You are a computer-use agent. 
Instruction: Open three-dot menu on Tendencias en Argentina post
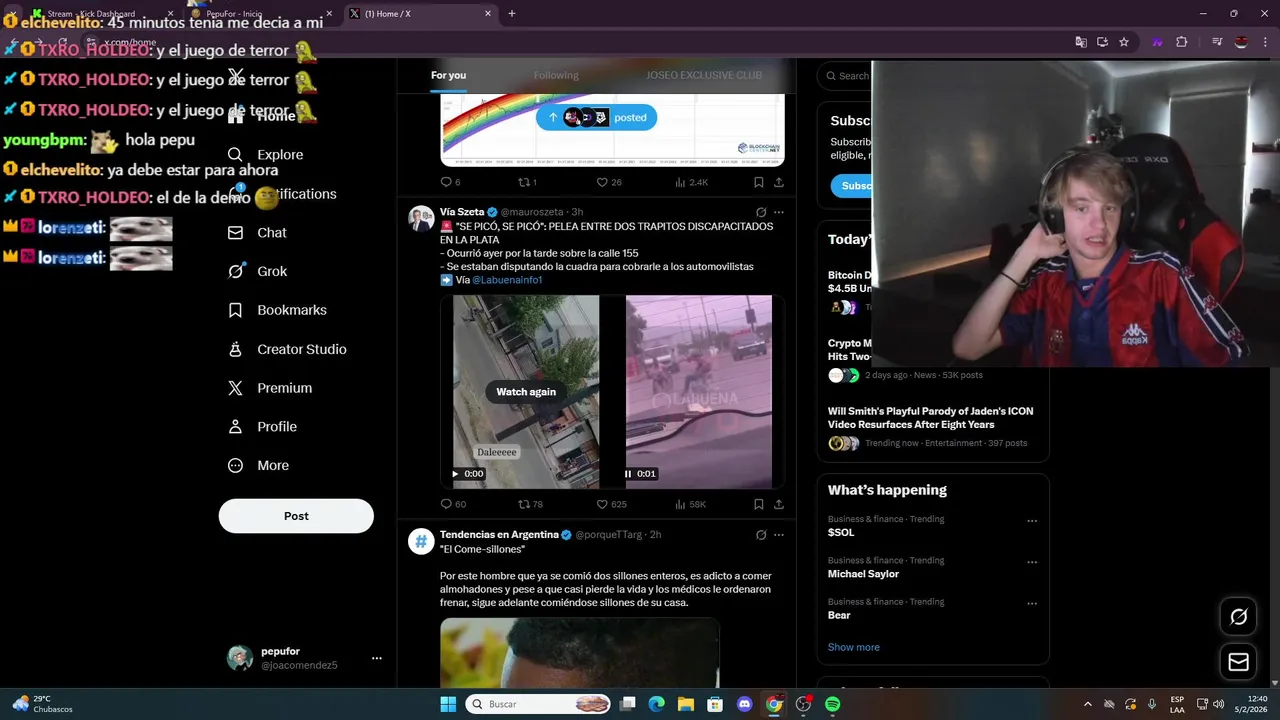click(779, 535)
